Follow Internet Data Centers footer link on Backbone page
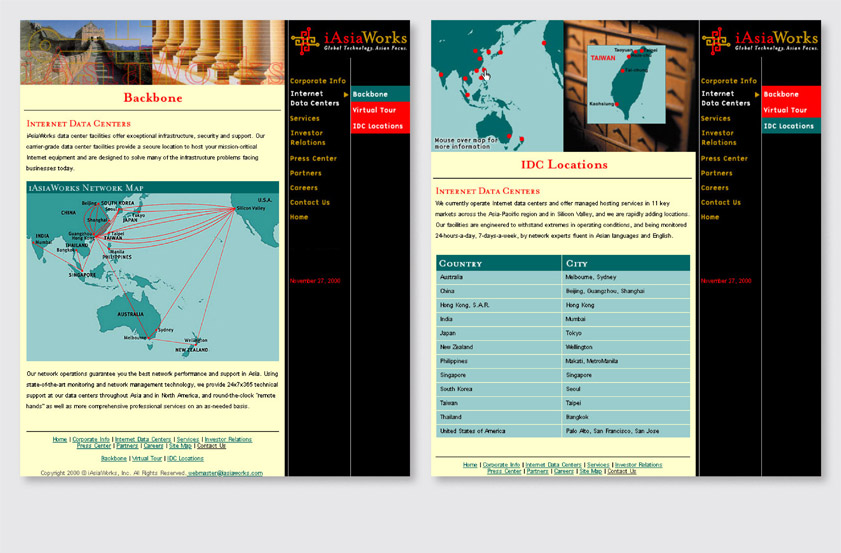The height and width of the screenshot is (553, 841). 143,439
